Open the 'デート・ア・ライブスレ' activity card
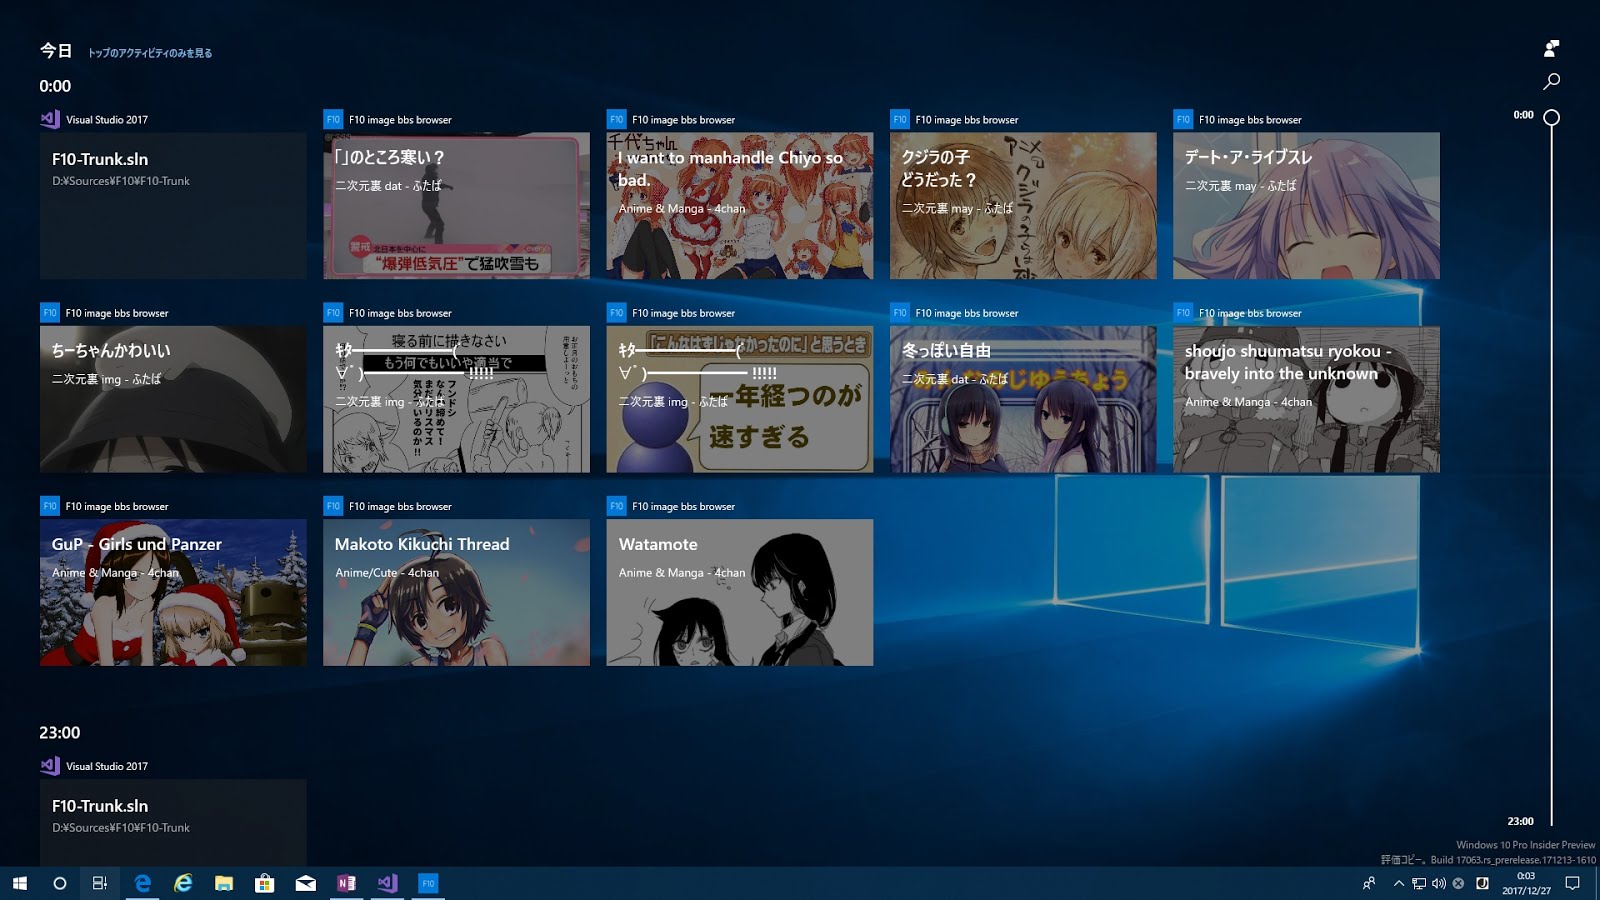The width and height of the screenshot is (1600, 900). pos(1306,206)
